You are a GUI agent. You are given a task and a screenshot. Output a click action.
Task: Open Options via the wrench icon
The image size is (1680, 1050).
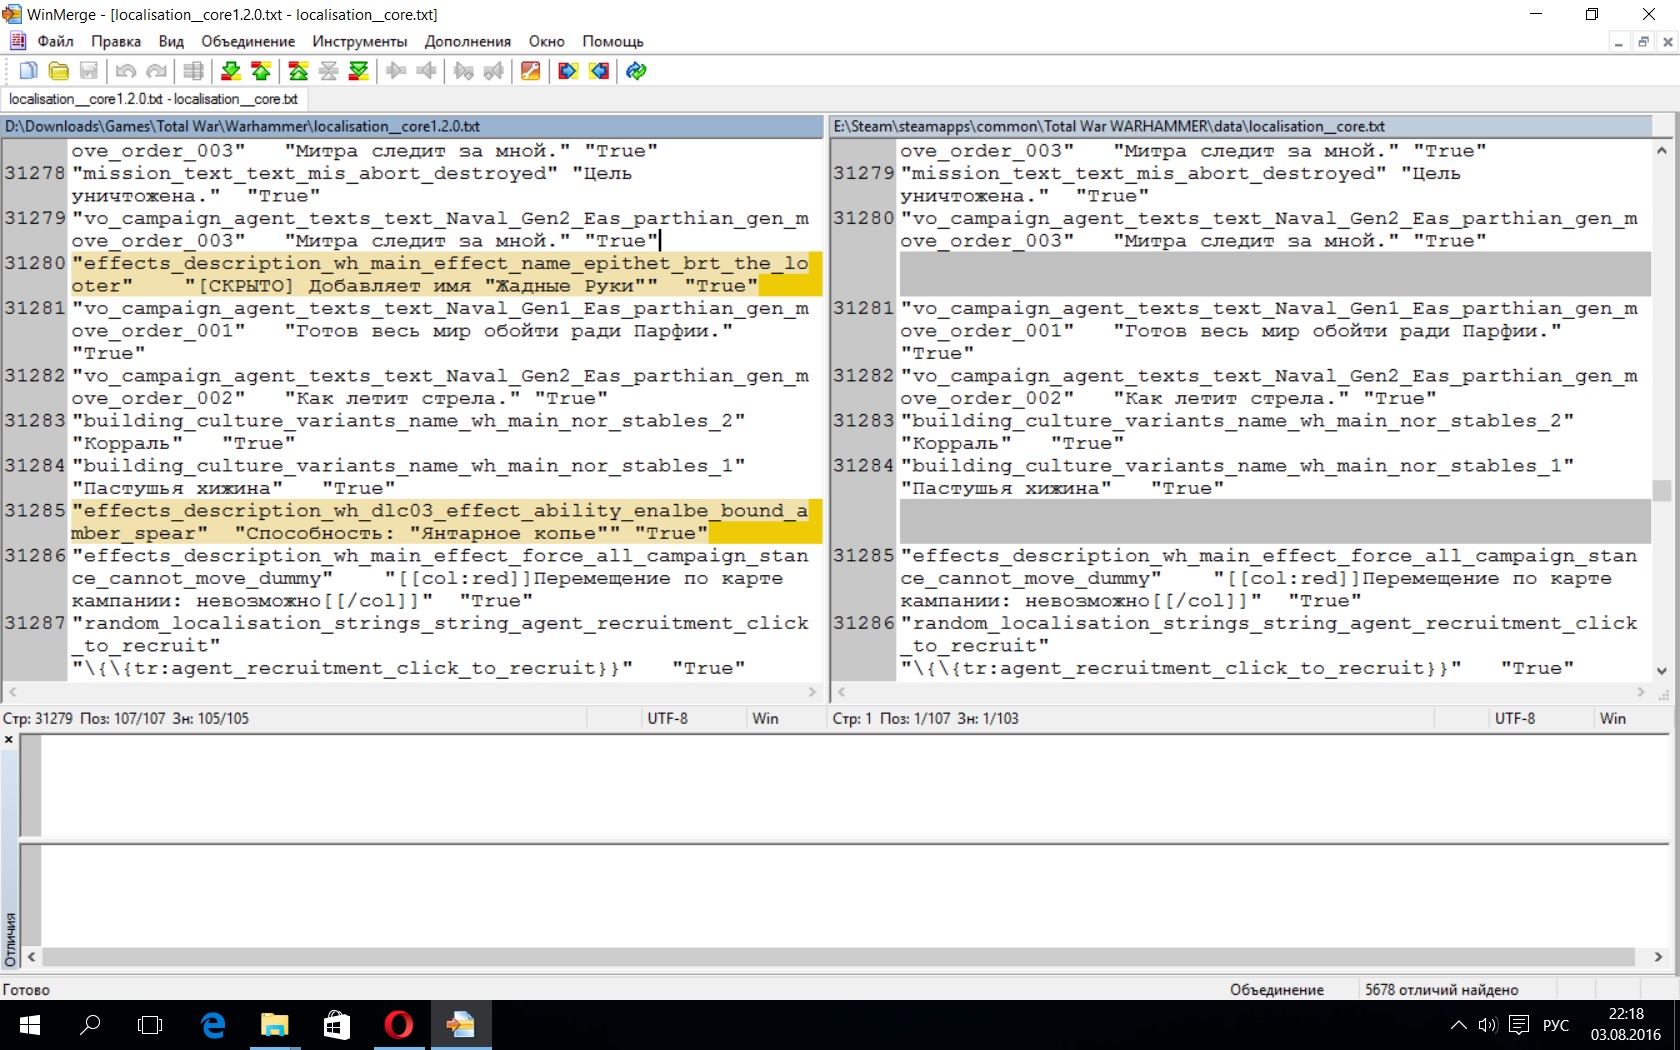click(x=531, y=71)
